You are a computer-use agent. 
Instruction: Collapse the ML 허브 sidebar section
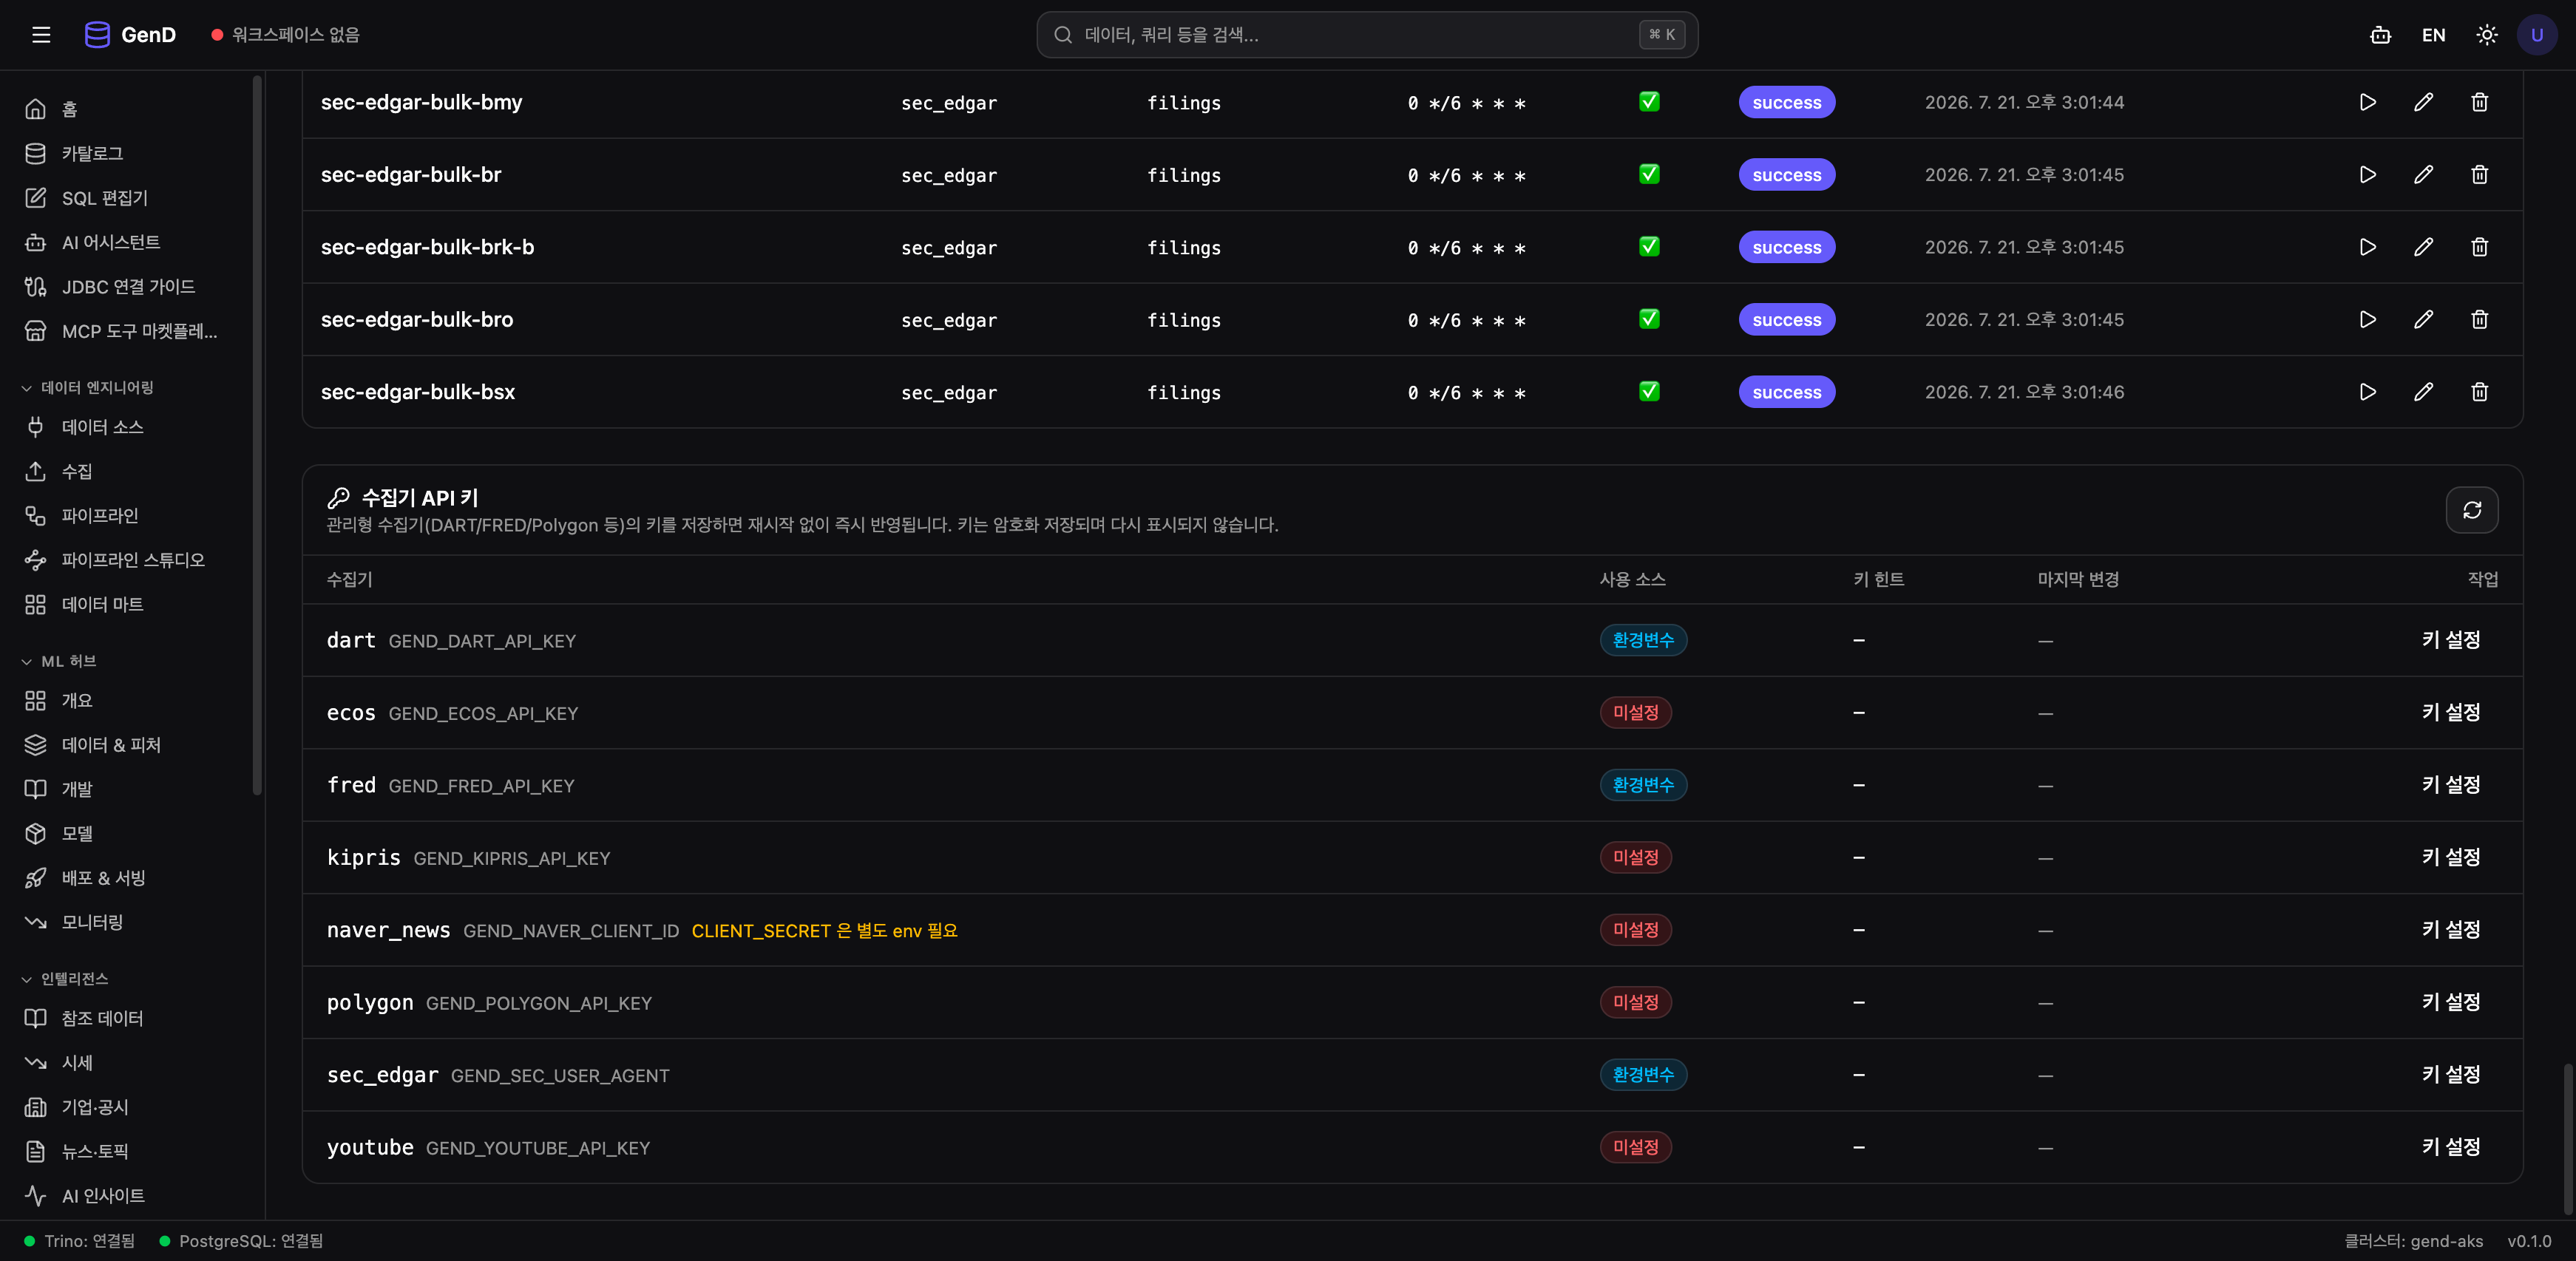tap(60, 662)
